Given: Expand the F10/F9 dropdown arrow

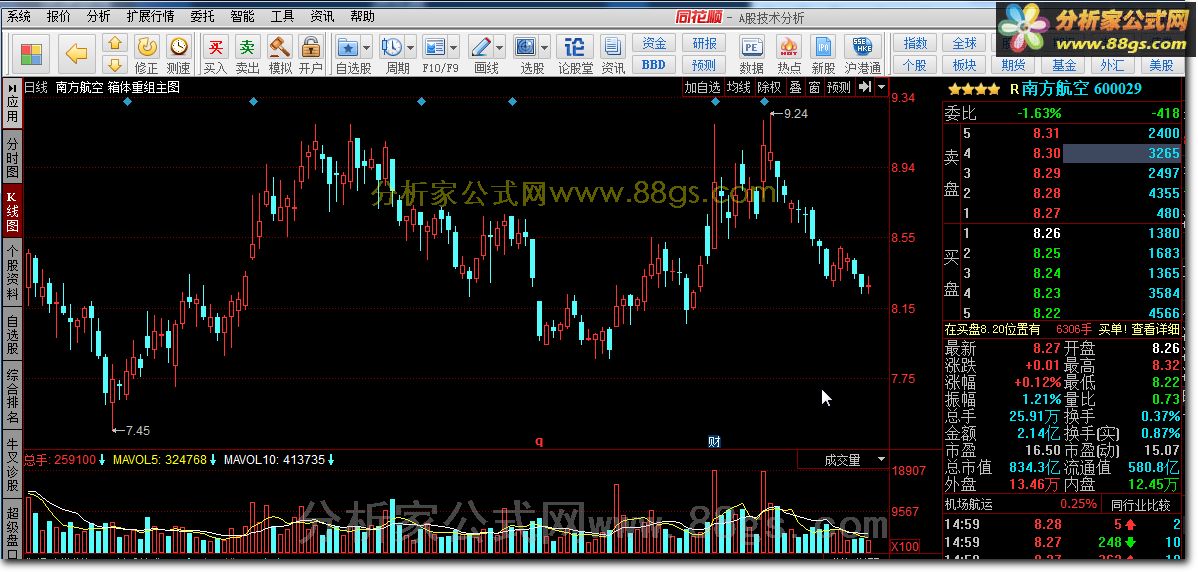Looking at the screenshot, I should 454,48.
